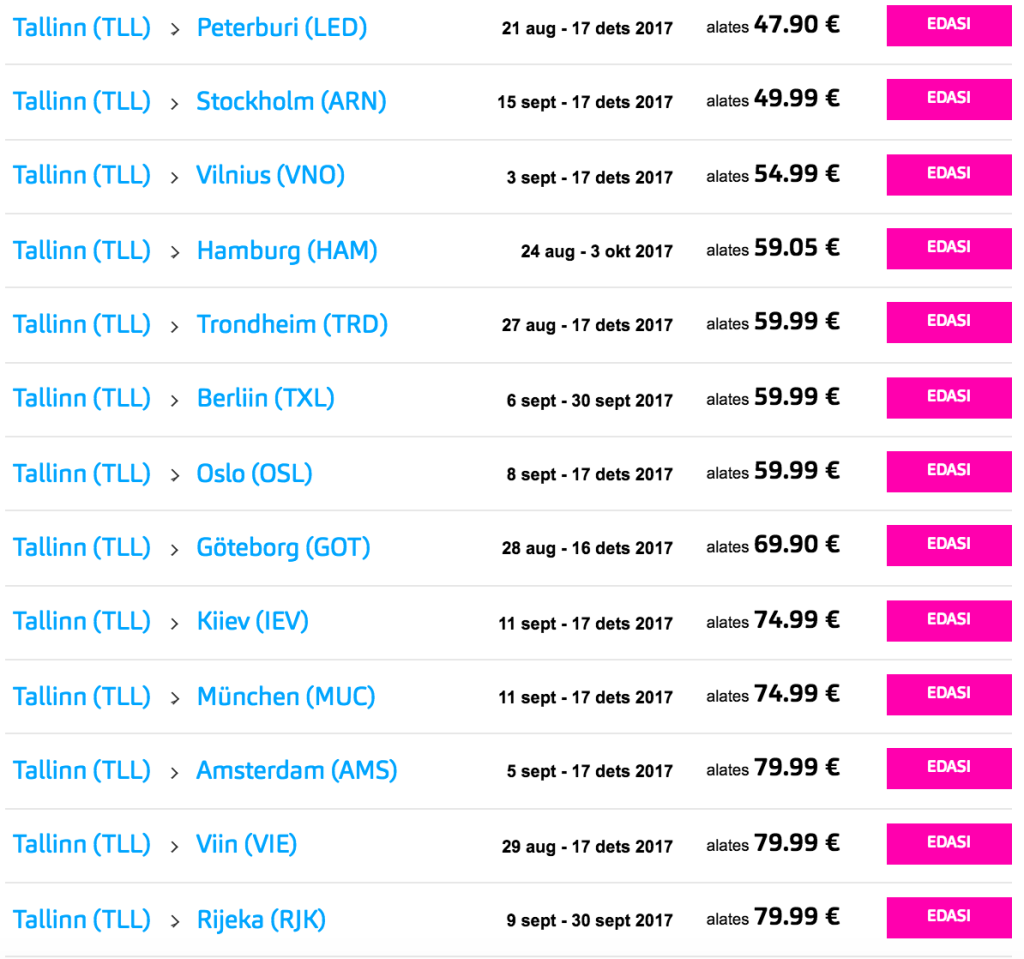The height and width of the screenshot is (959, 1024).
Task: Open the Göteborg (GOT) destination link
Action: 284,547
